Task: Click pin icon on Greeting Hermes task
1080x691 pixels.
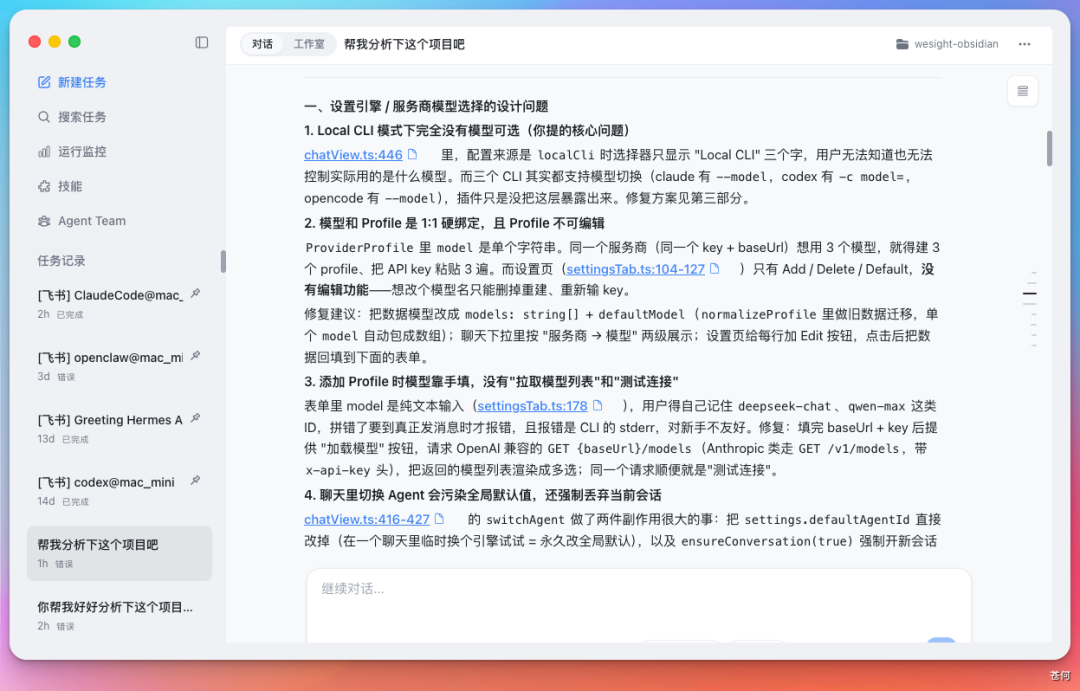Action: click(x=196, y=418)
